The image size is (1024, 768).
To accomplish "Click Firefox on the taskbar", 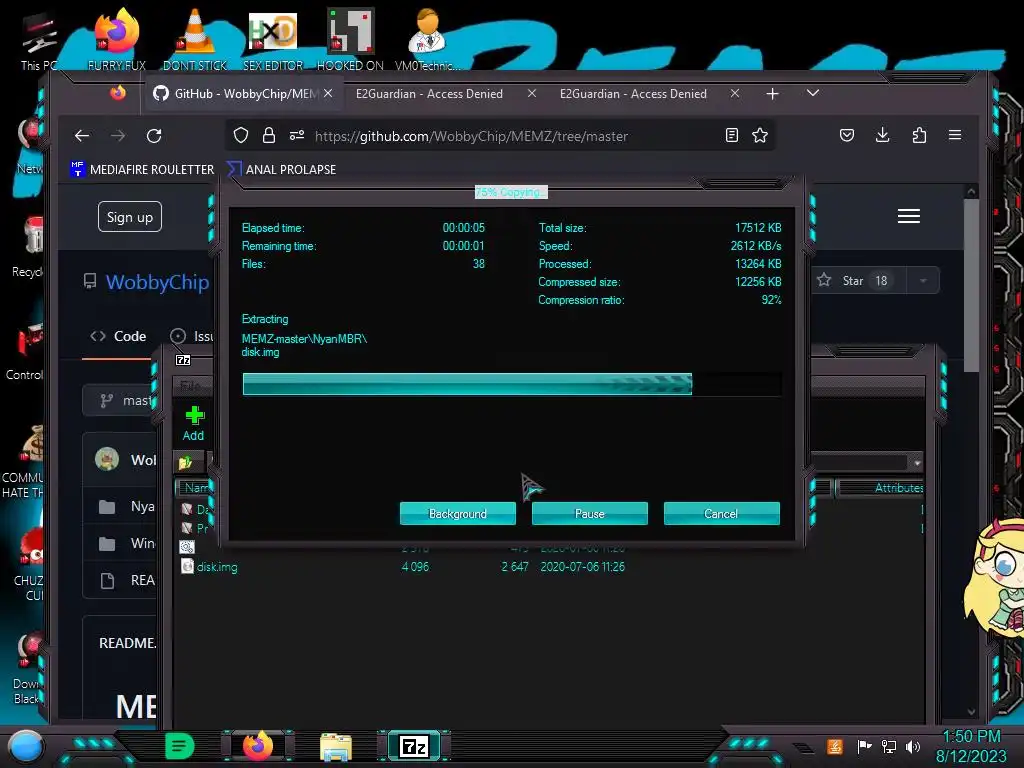I will (x=258, y=746).
